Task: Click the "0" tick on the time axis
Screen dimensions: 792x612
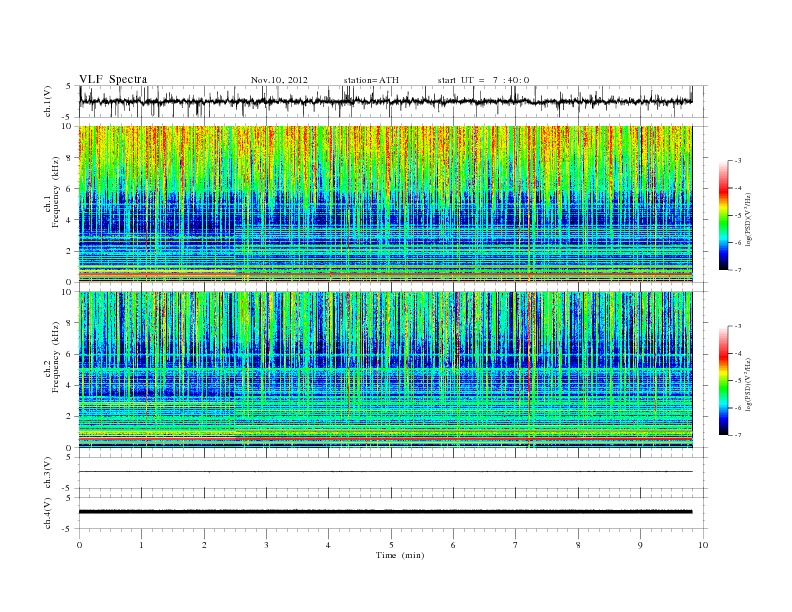Action: pos(79,545)
